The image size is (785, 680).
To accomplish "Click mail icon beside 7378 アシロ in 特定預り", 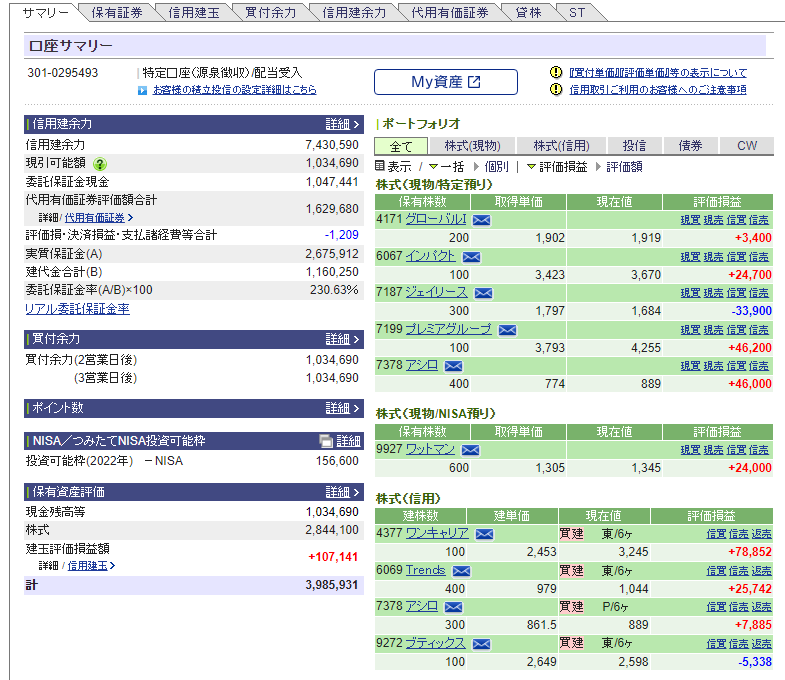I will (x=454, y=367).
